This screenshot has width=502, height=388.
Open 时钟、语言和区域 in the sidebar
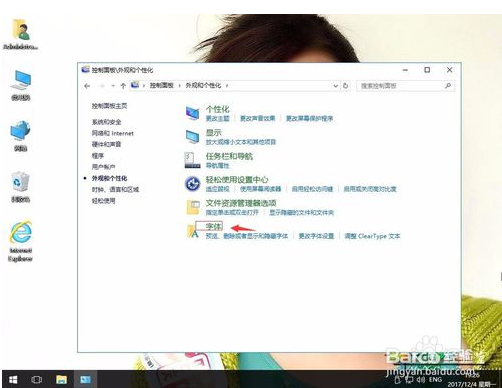pyautogui.click(x=115, y=189)
